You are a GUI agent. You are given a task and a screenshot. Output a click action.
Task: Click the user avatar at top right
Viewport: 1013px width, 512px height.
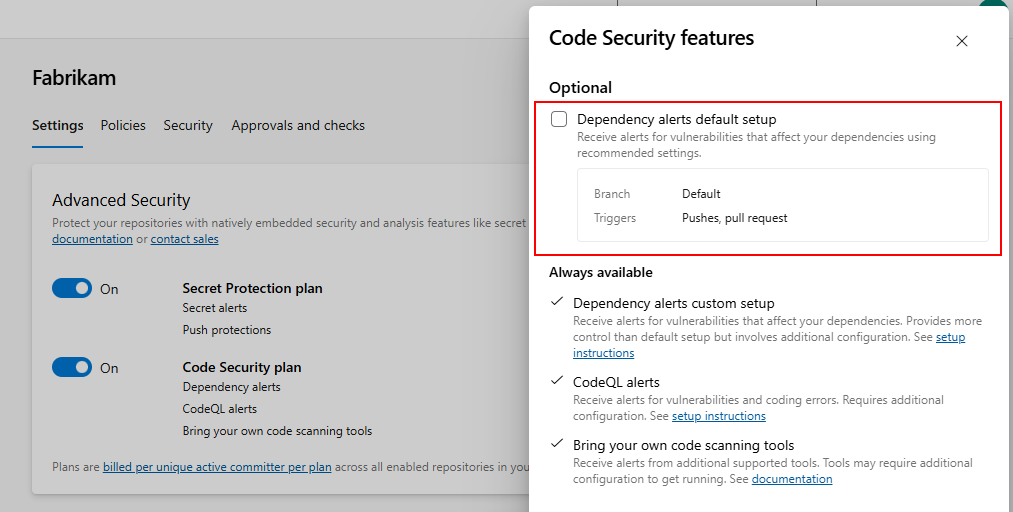[x=993, y=5]
